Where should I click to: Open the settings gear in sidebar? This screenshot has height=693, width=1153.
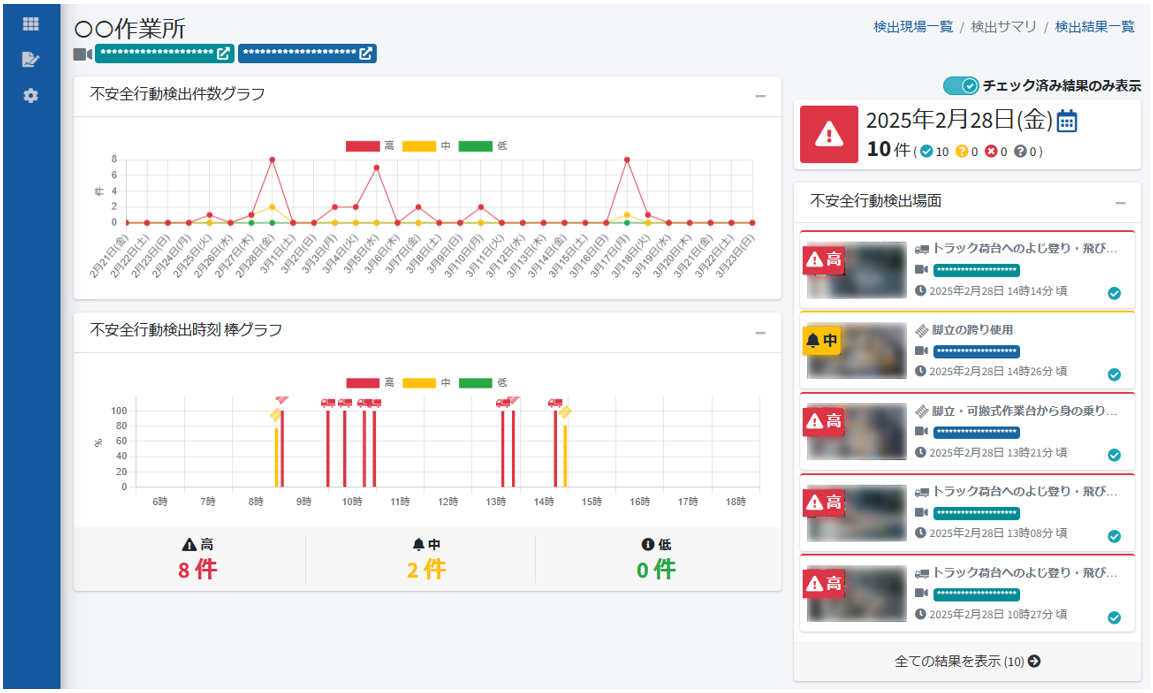pos(30,96)
